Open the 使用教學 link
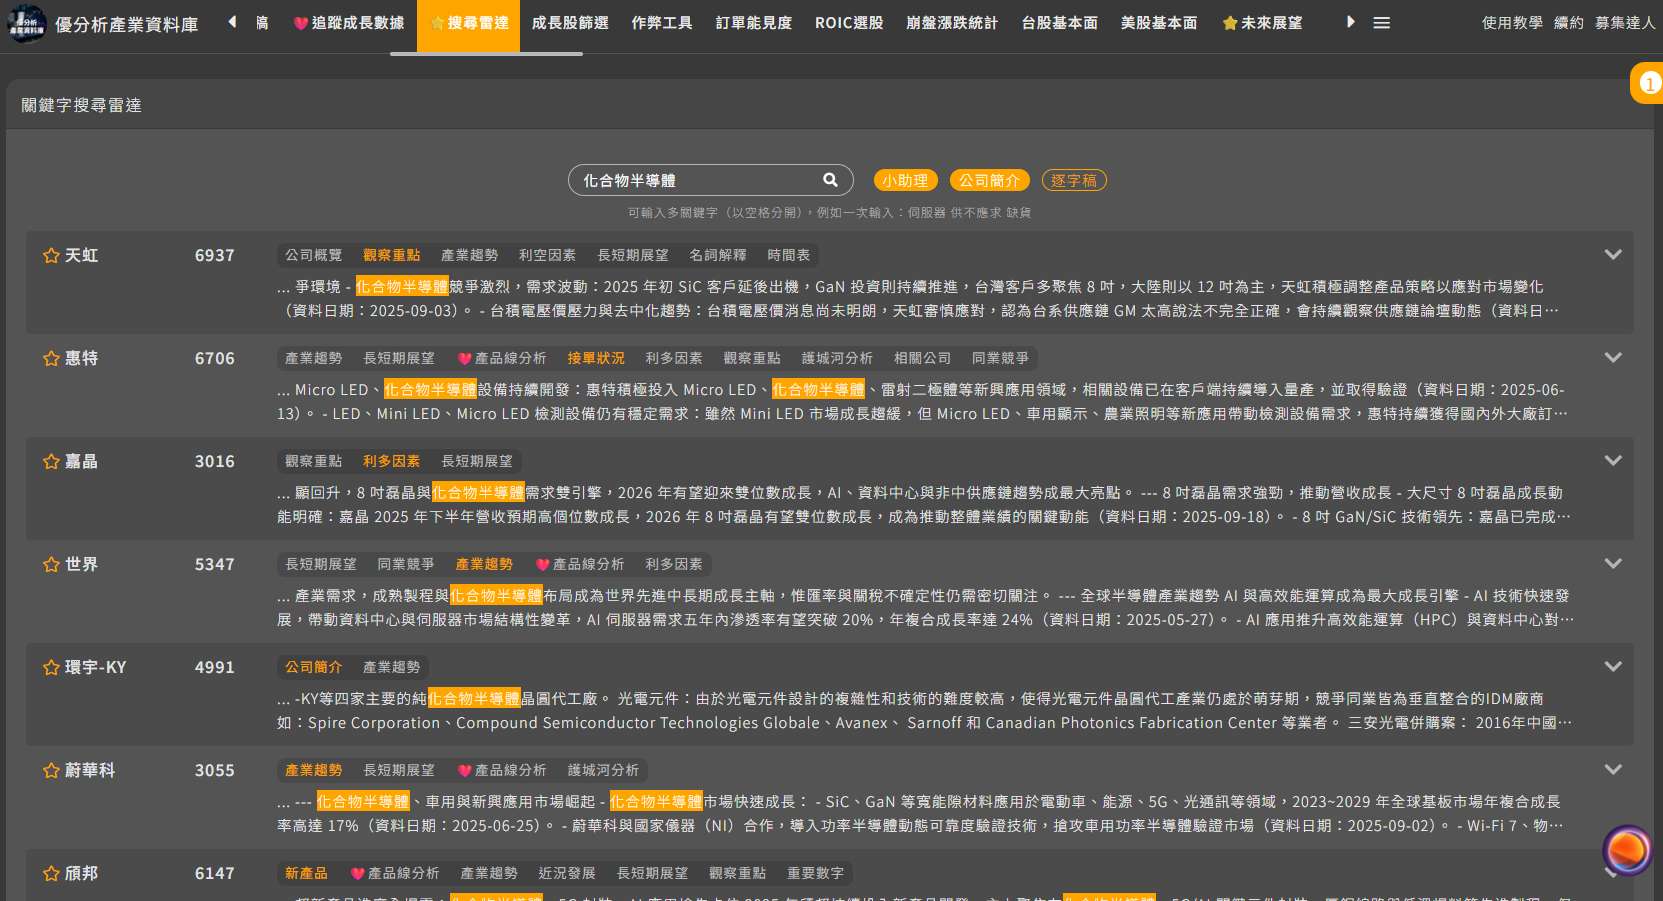Image resolution: width=1663 pixels, height=901 pixels. 1511,23
